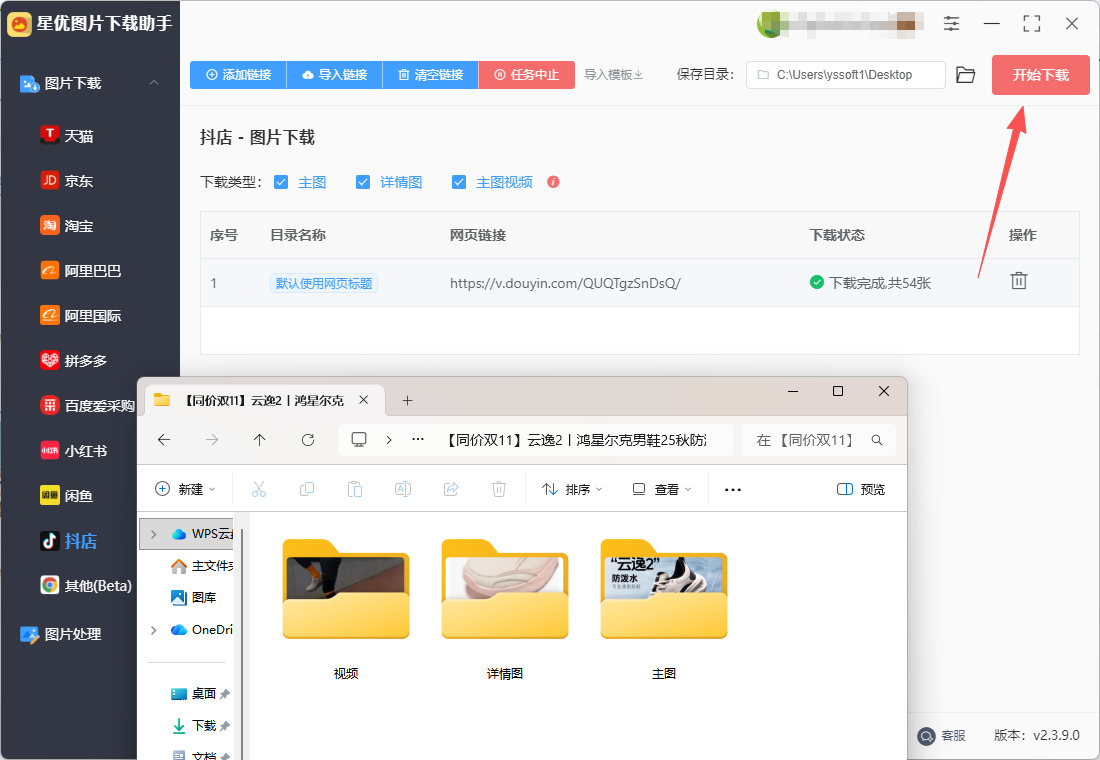
Task: Click the 导入模板 link
Action: (614, 74)
